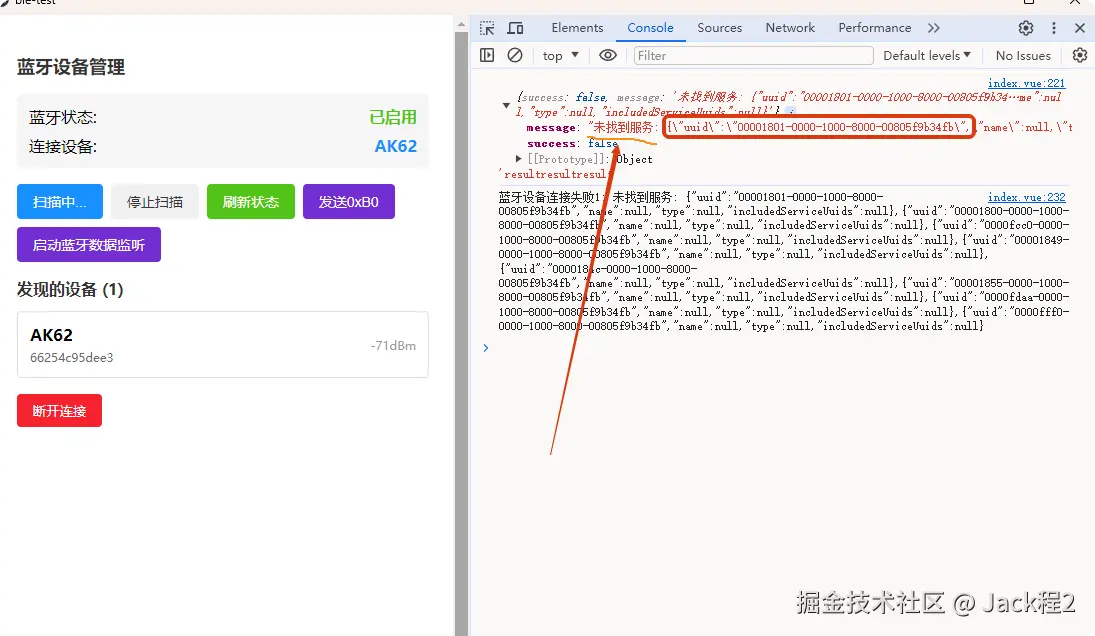Viewport: 1095px width, 636px height.
Task: Click the No Issues indicator
Action: click(1023, 55)
